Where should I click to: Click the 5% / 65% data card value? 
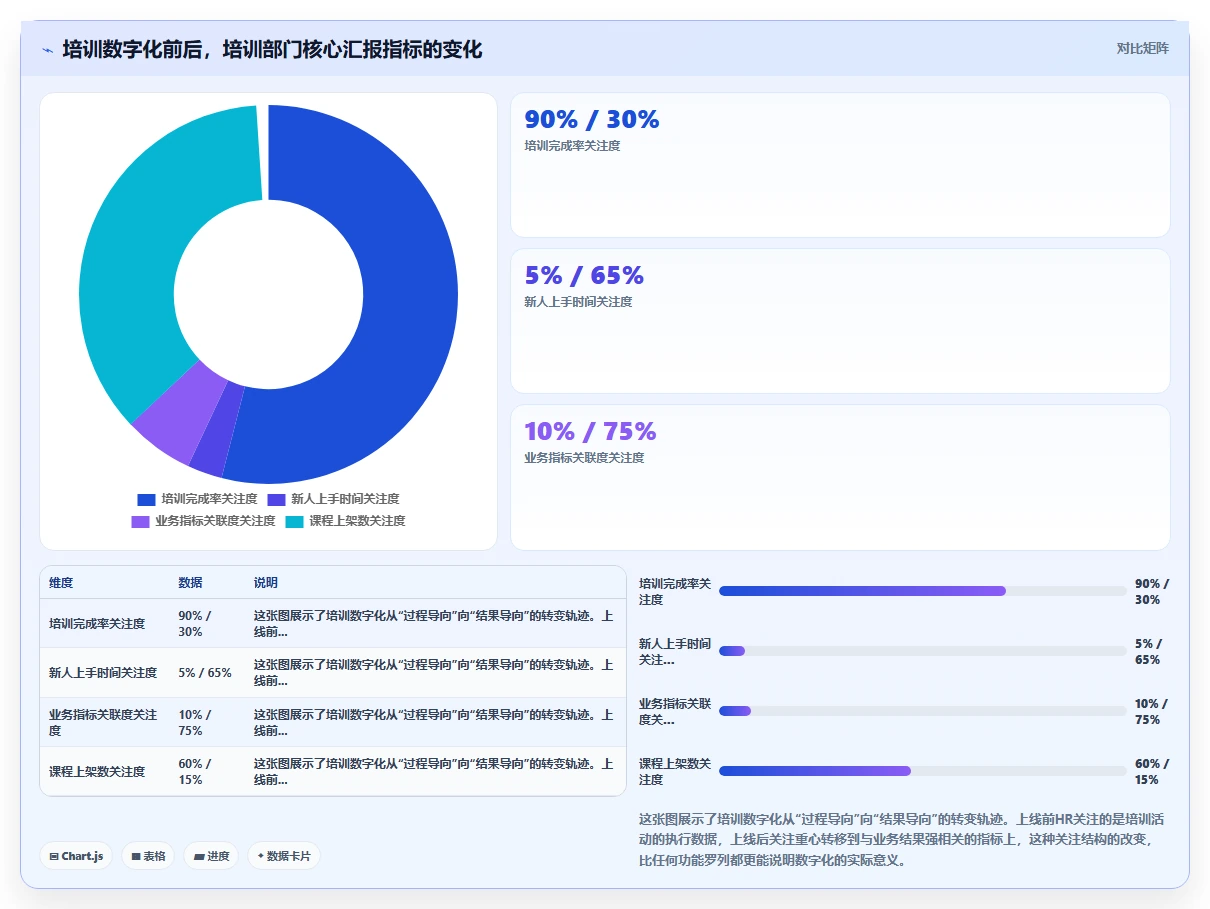[x=584, y=275]
